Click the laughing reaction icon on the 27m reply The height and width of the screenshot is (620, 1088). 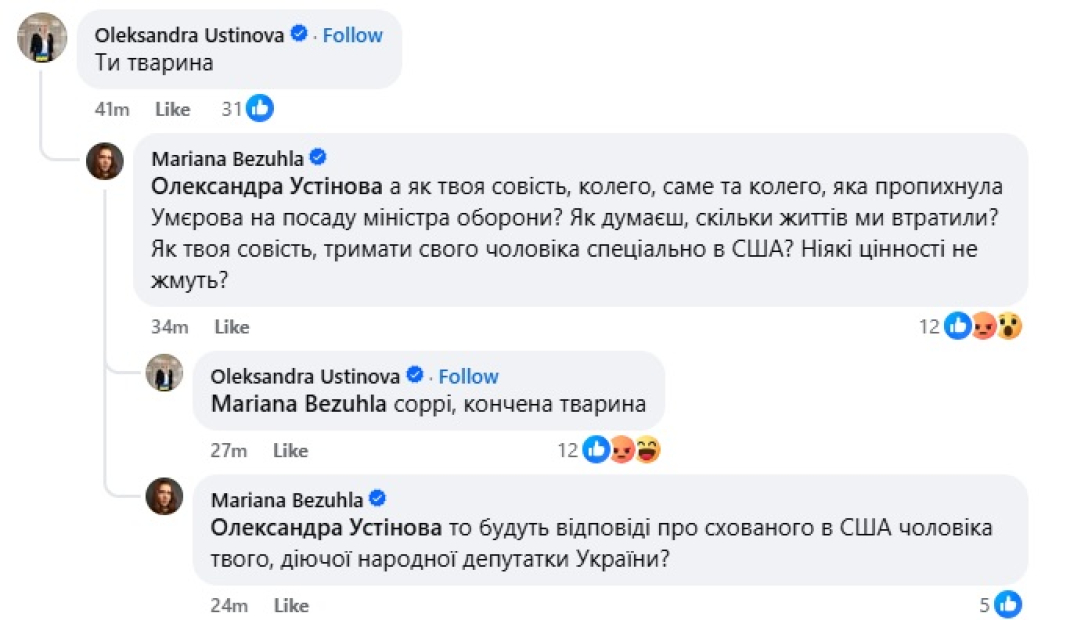(x=648, y=450)
